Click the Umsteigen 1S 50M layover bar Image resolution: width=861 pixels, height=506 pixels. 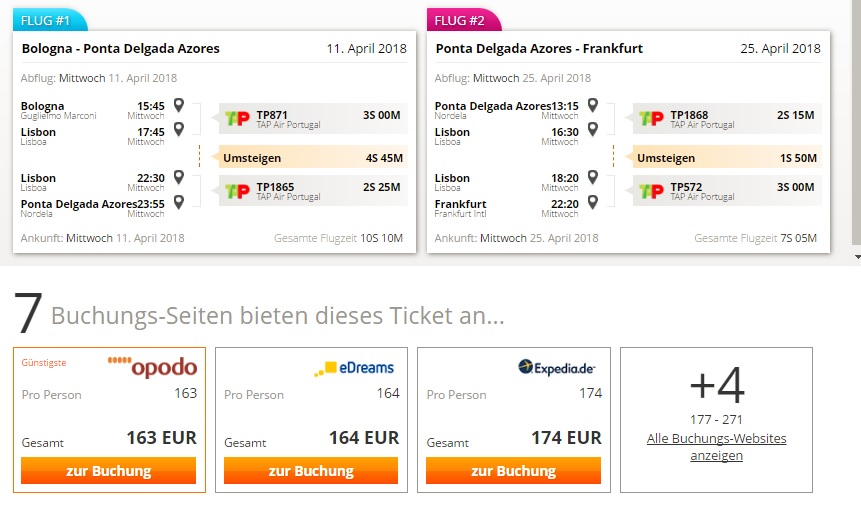click(727, 158)
